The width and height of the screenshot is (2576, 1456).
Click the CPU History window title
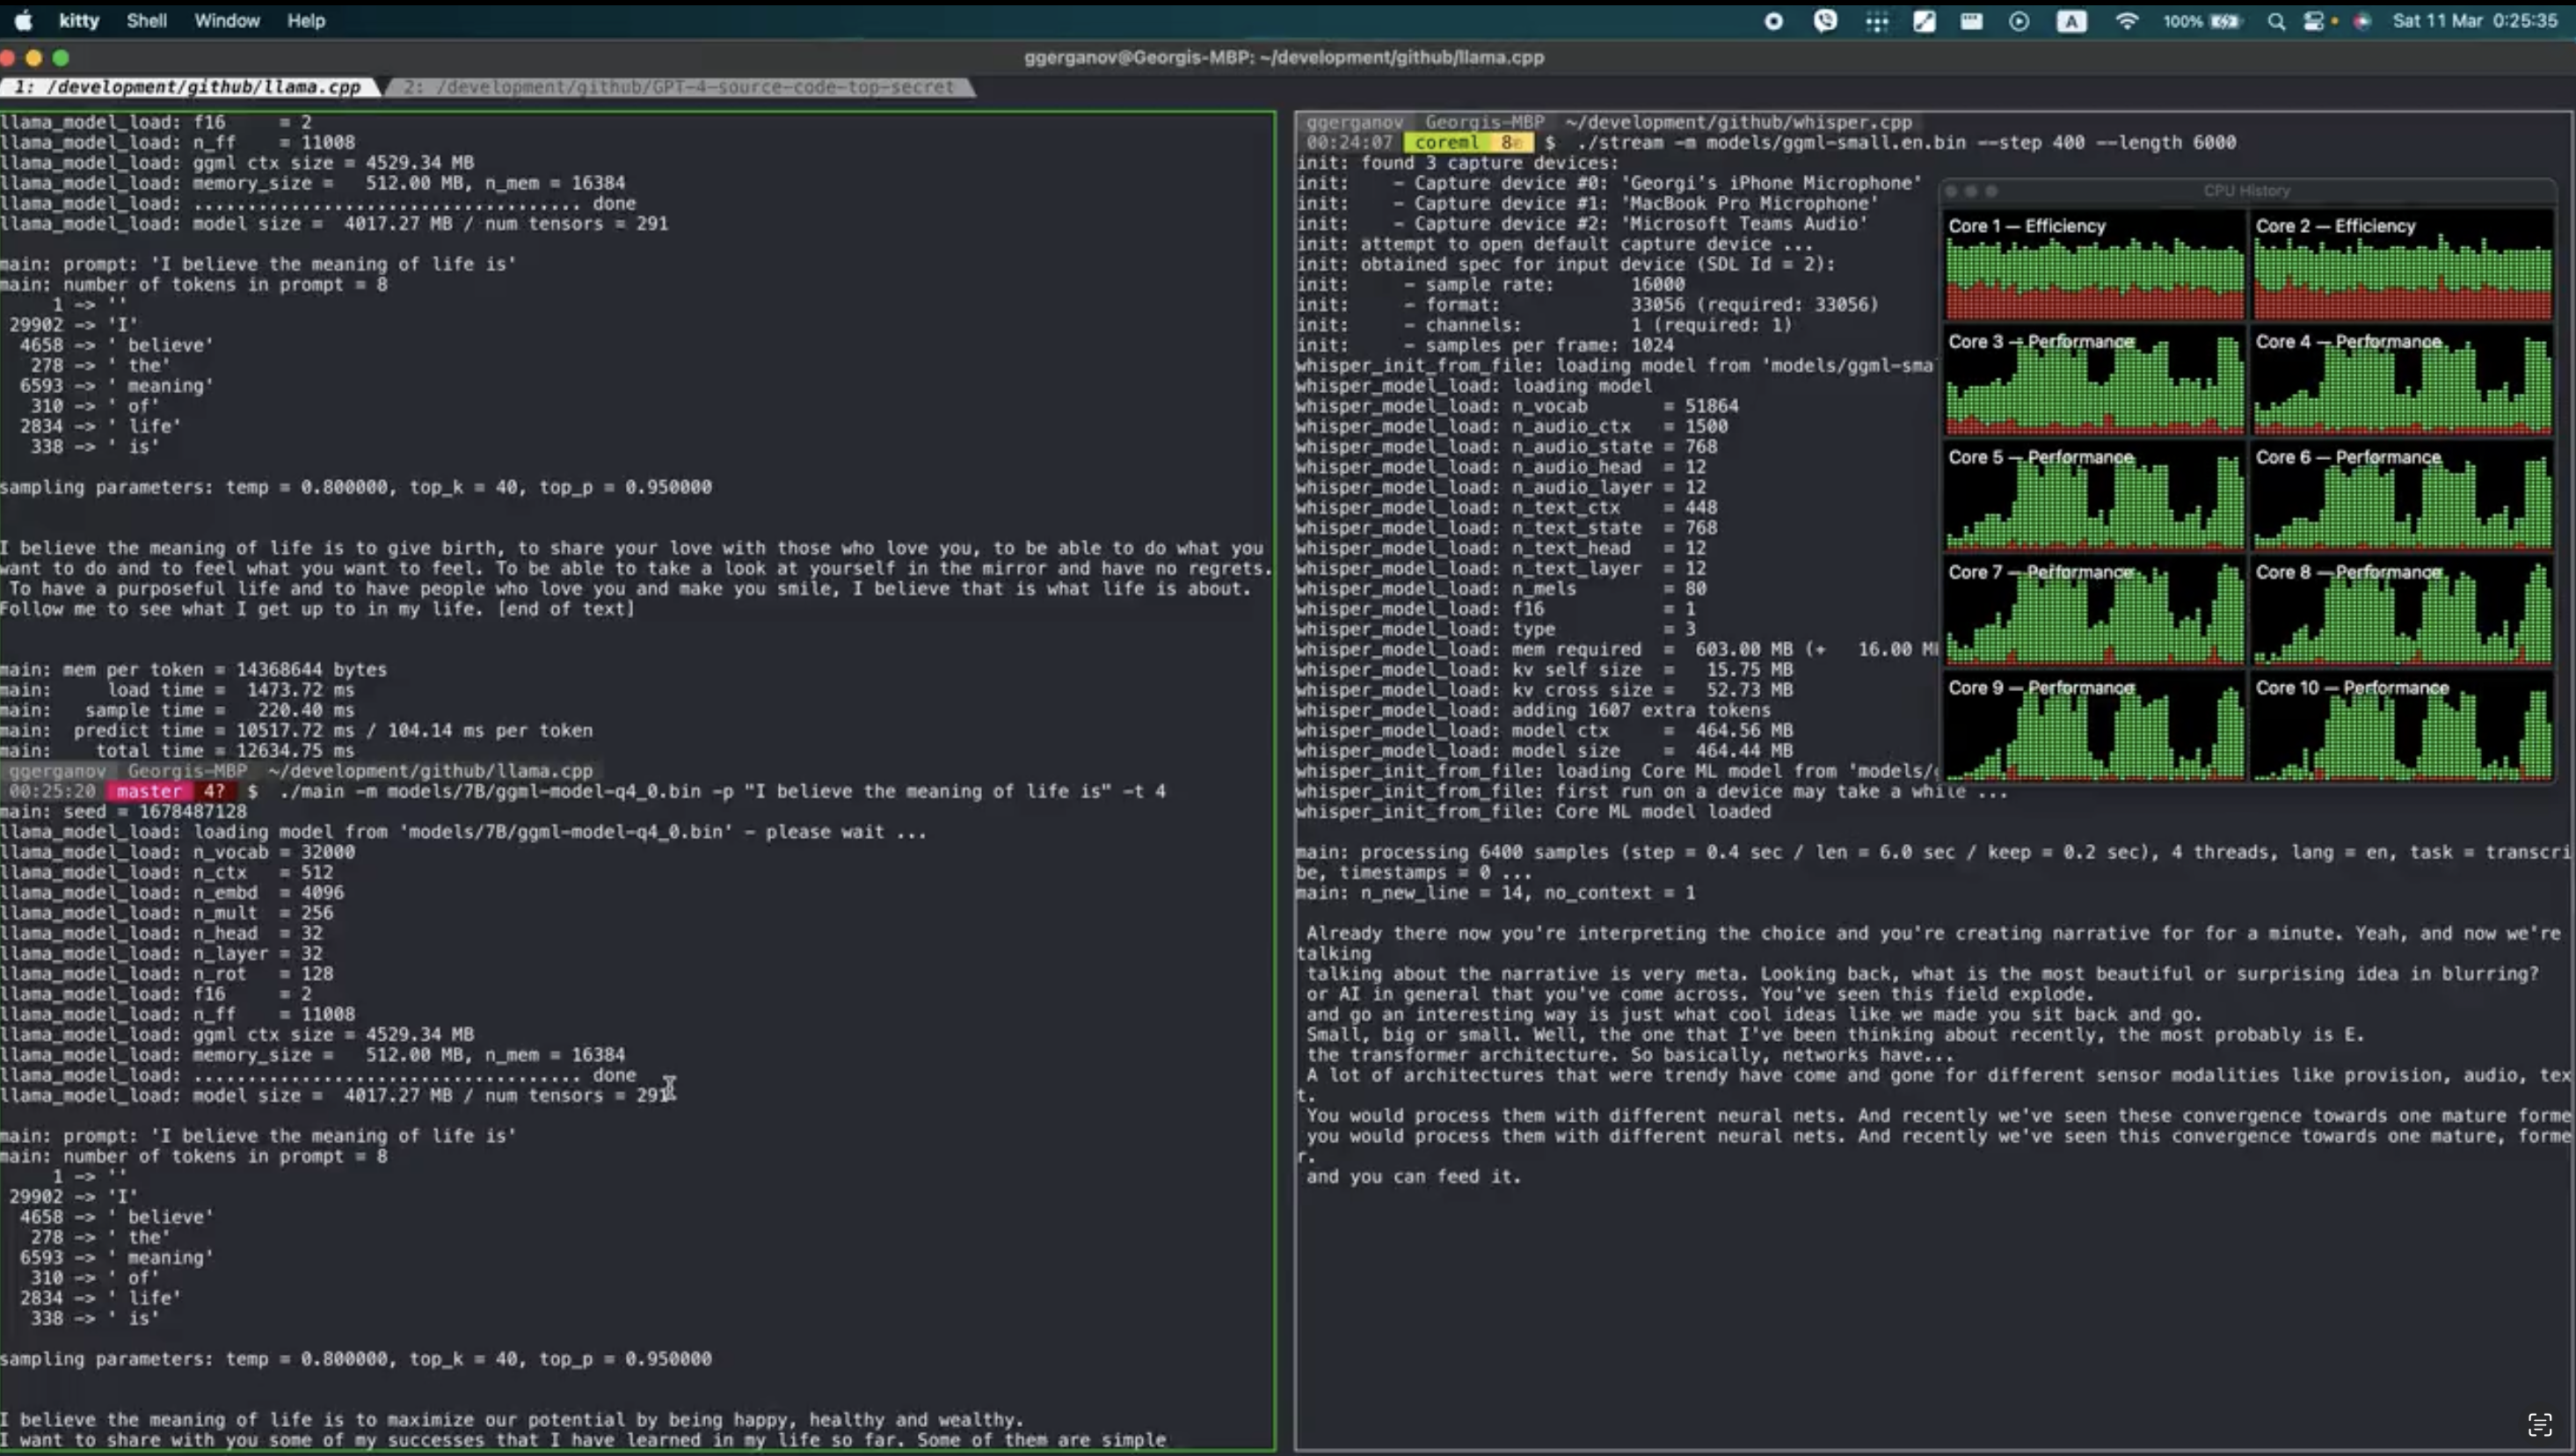coord(2246,190)
